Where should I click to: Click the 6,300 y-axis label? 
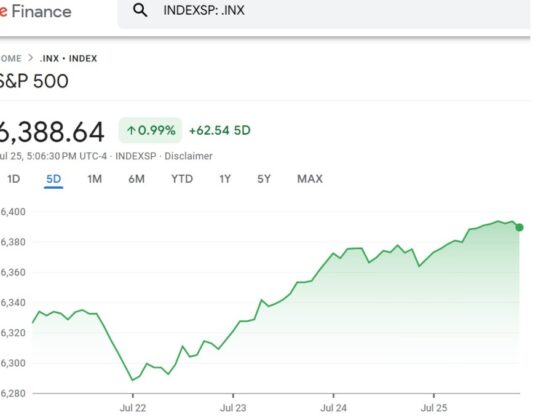[x=13, y=363]
